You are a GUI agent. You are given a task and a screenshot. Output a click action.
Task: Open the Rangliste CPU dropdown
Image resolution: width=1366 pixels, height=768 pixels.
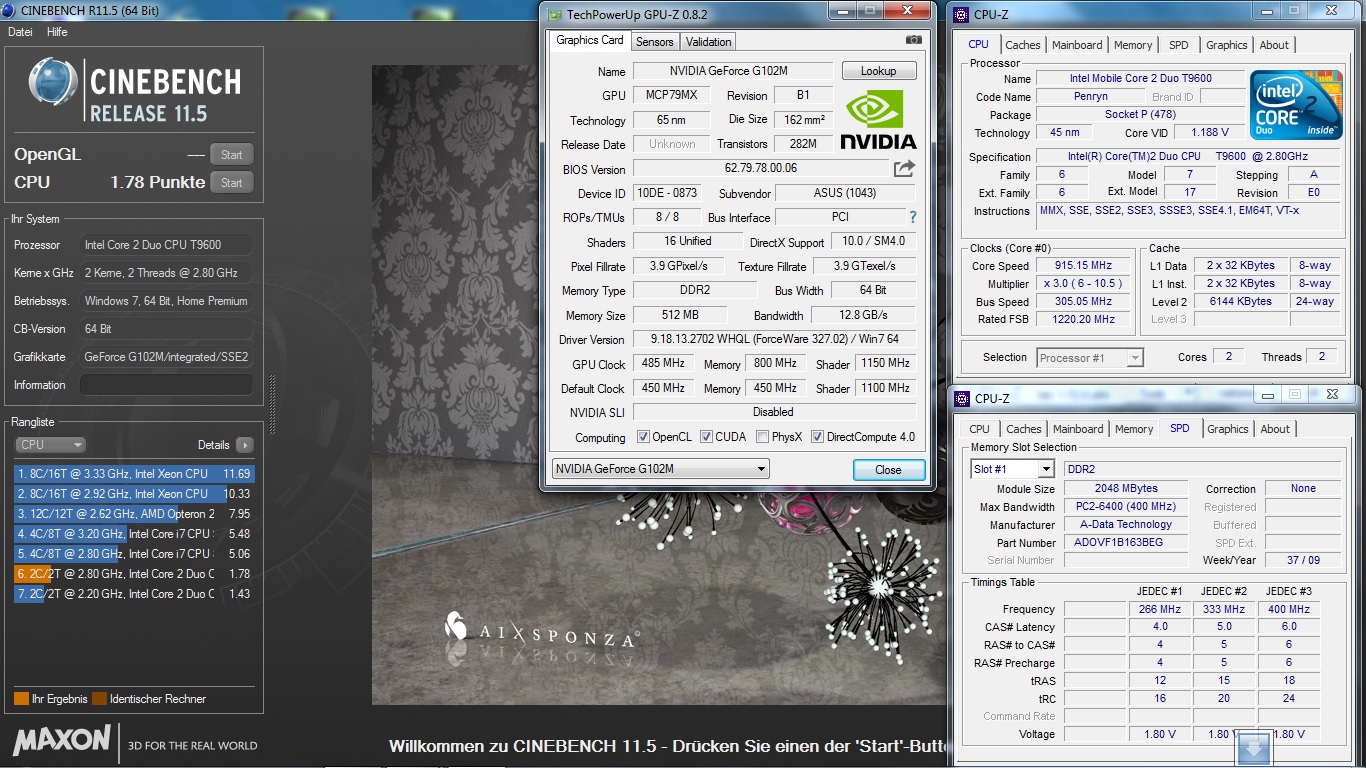coord(50,445)
